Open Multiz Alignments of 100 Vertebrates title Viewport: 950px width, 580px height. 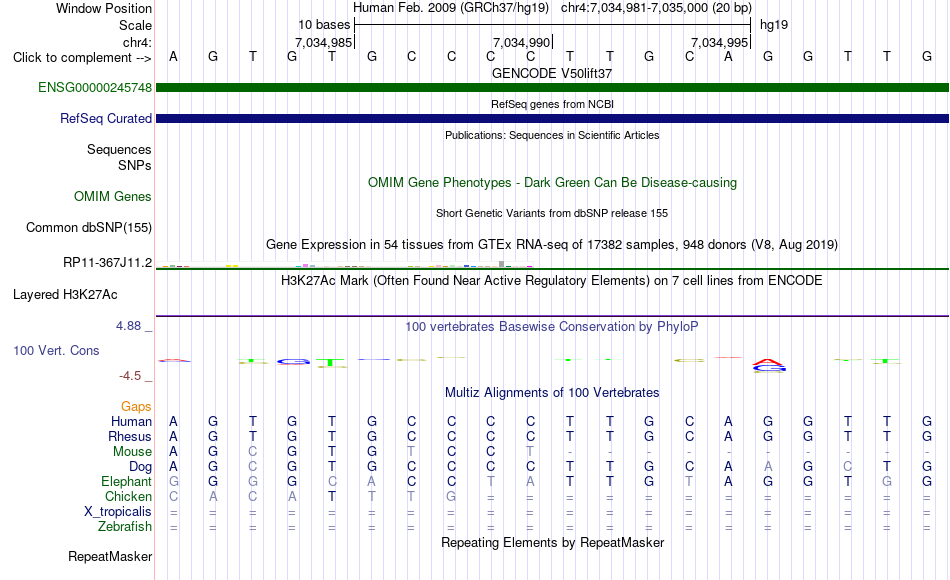552,393
